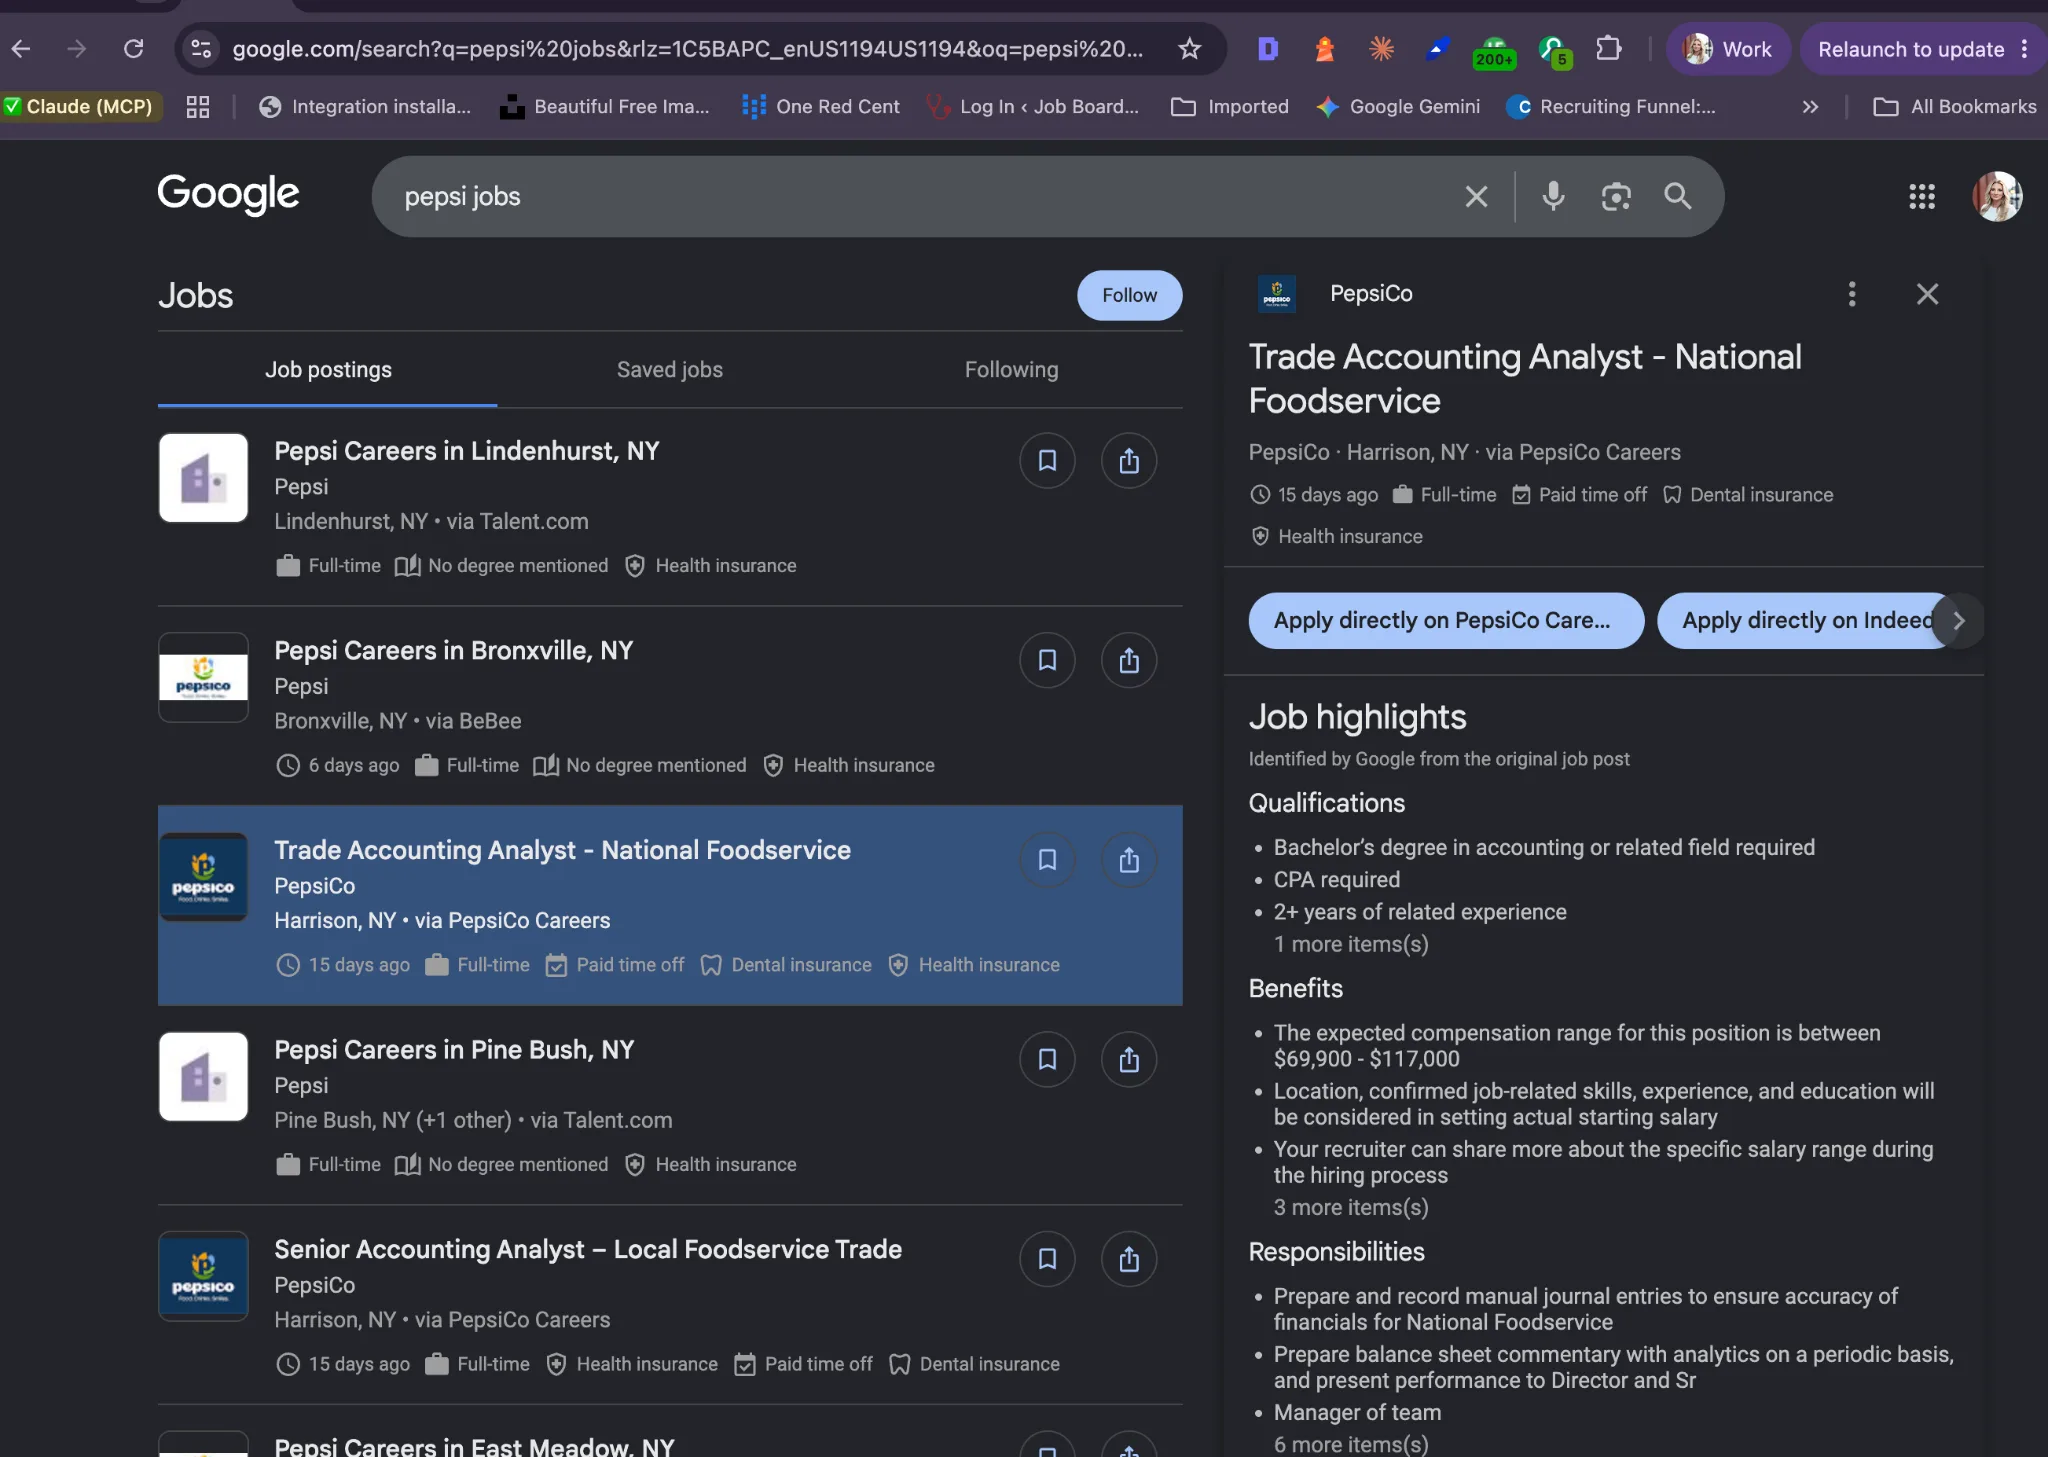Save the Pepsi Careers in Bronxville job

(1047, 660)
